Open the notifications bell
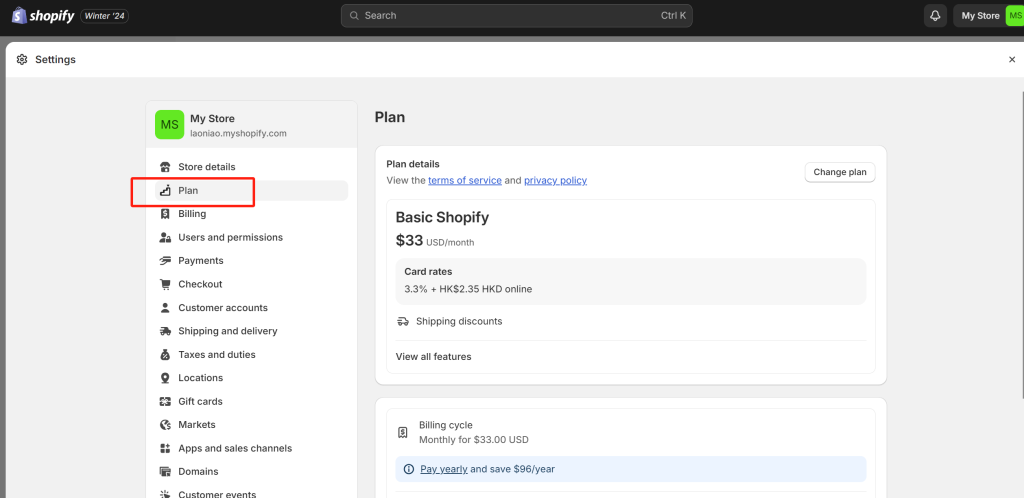The height and width of the screenshot is (498, 1024). (935, 16)
